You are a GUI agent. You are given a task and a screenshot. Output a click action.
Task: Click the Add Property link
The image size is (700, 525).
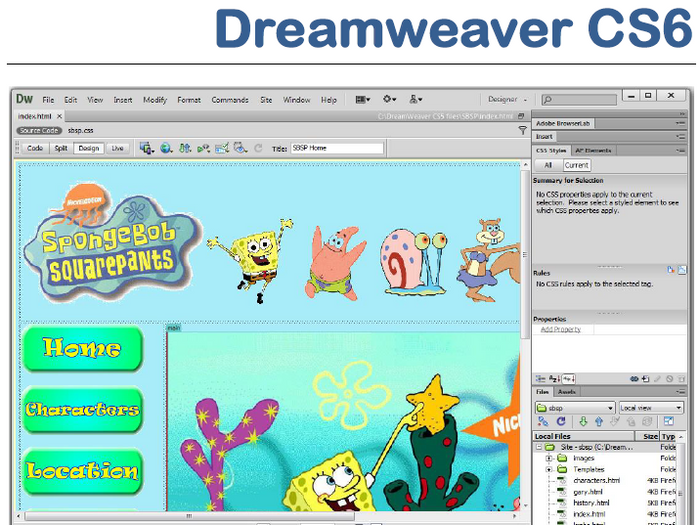[561, 329]
